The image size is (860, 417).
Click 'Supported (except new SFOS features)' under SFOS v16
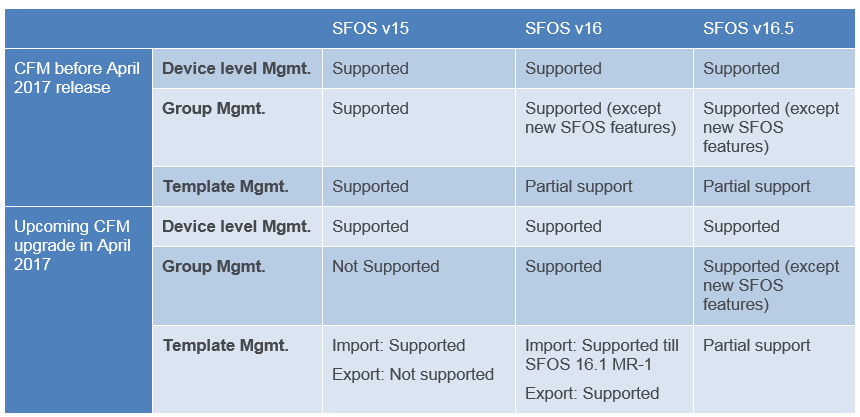click(600, 118)
